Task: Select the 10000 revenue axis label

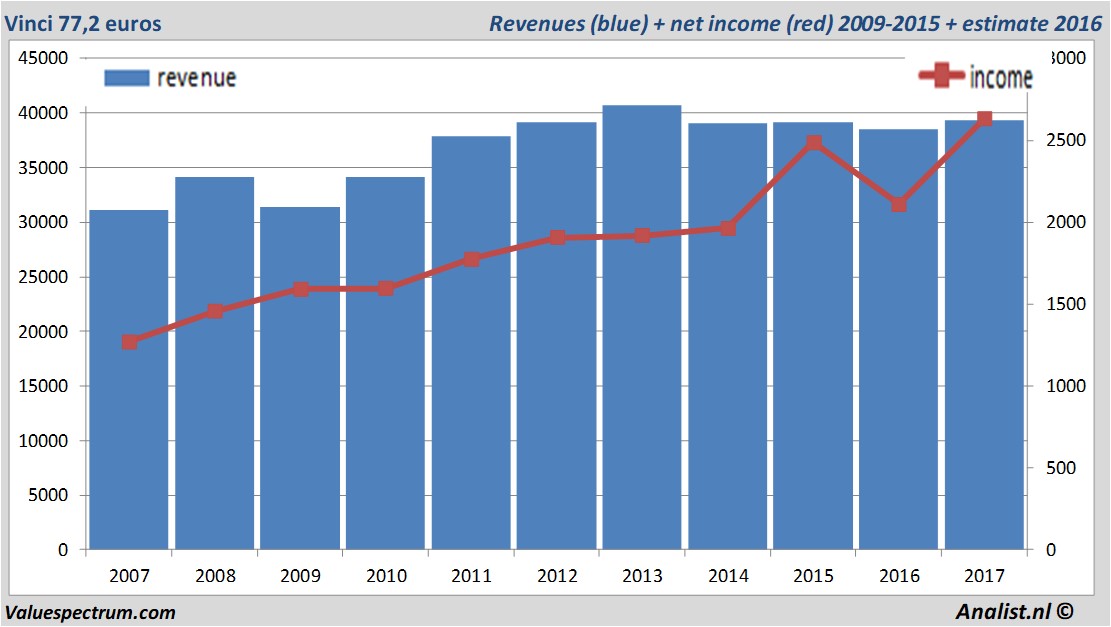Action: [43, 441]
